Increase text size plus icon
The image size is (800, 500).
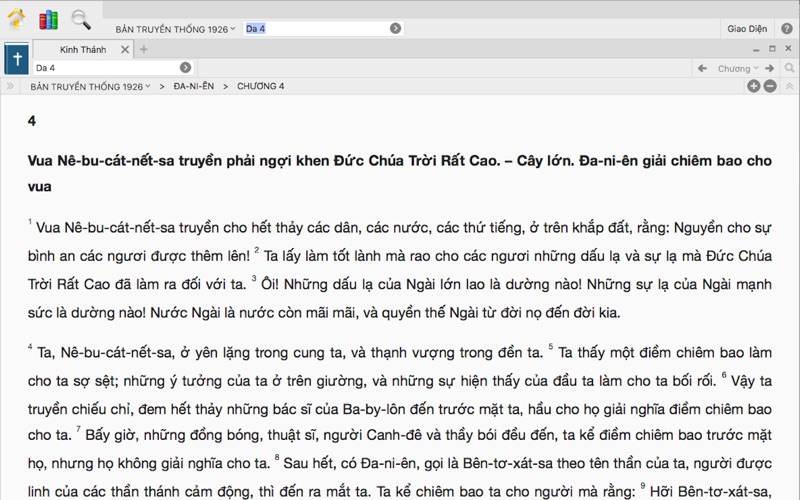(754, 86)
